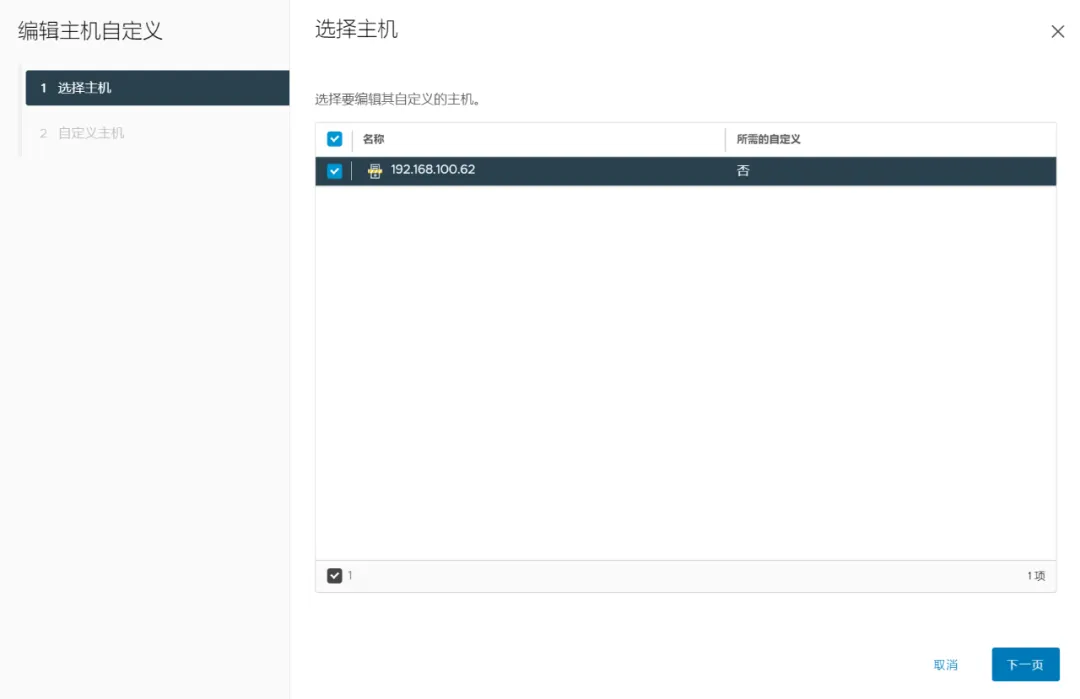Sort by the 名称 column header
1080x699 pixels.
[374, 139]
